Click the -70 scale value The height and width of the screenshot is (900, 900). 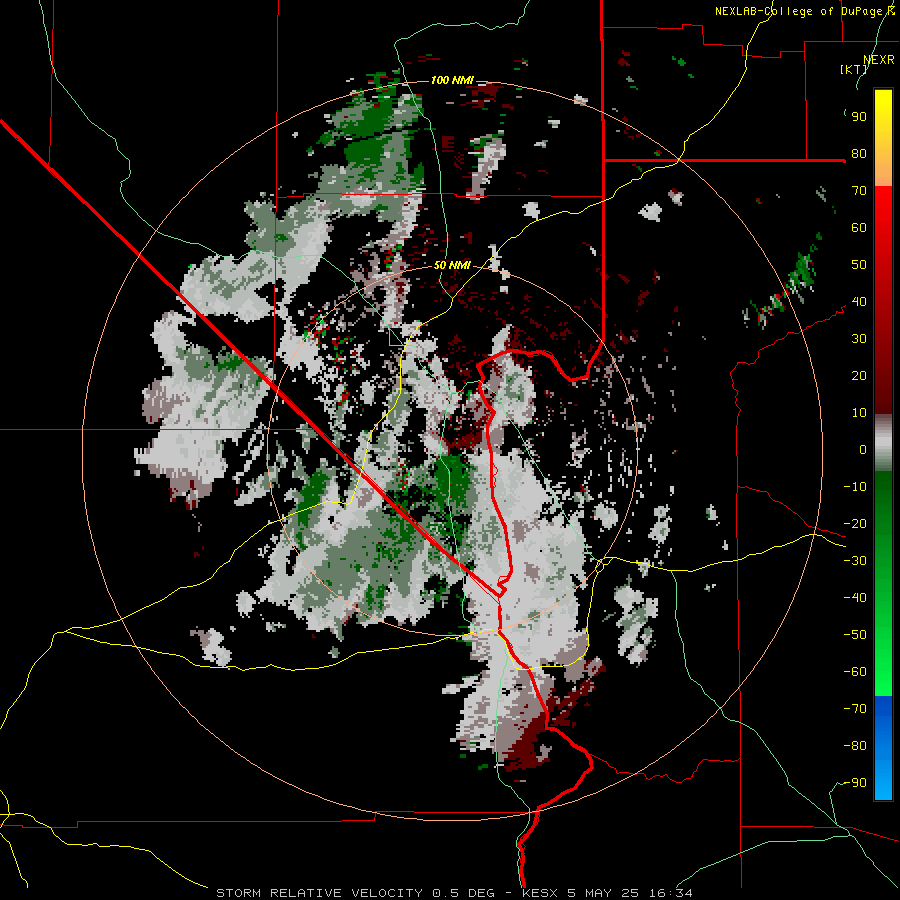855,709
